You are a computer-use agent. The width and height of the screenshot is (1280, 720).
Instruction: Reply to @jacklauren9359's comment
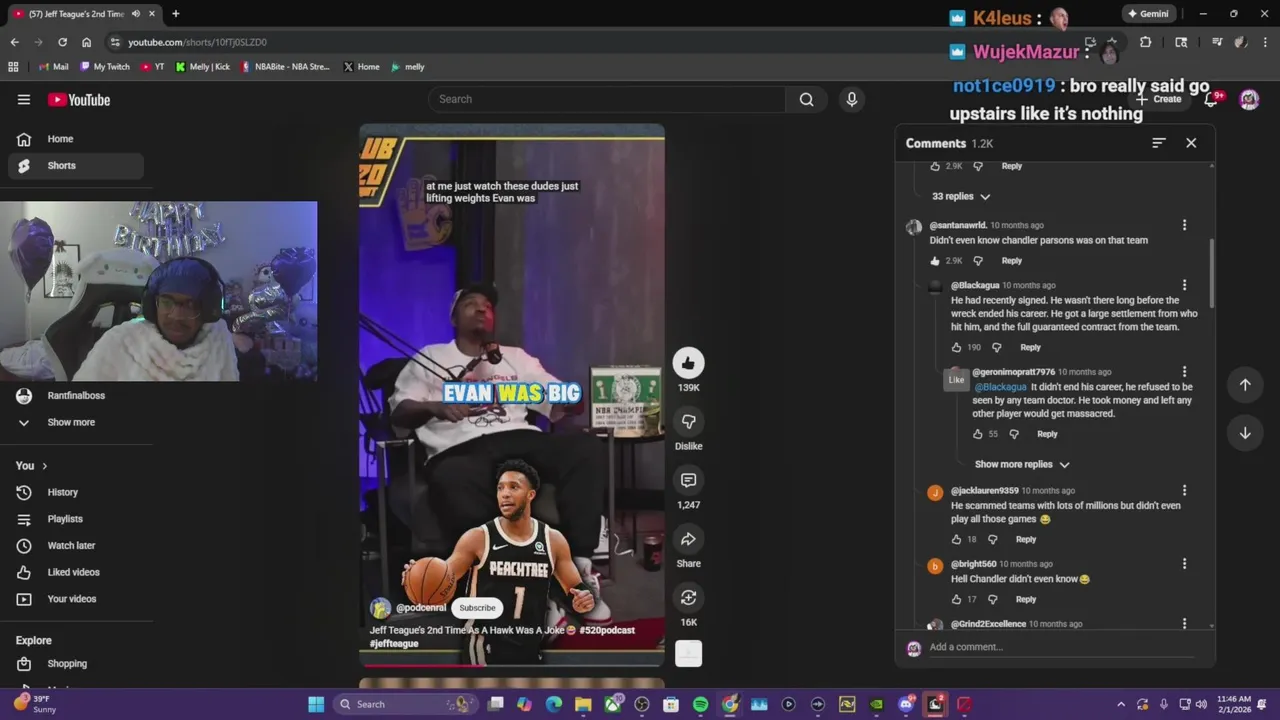tap(1026, 539)
